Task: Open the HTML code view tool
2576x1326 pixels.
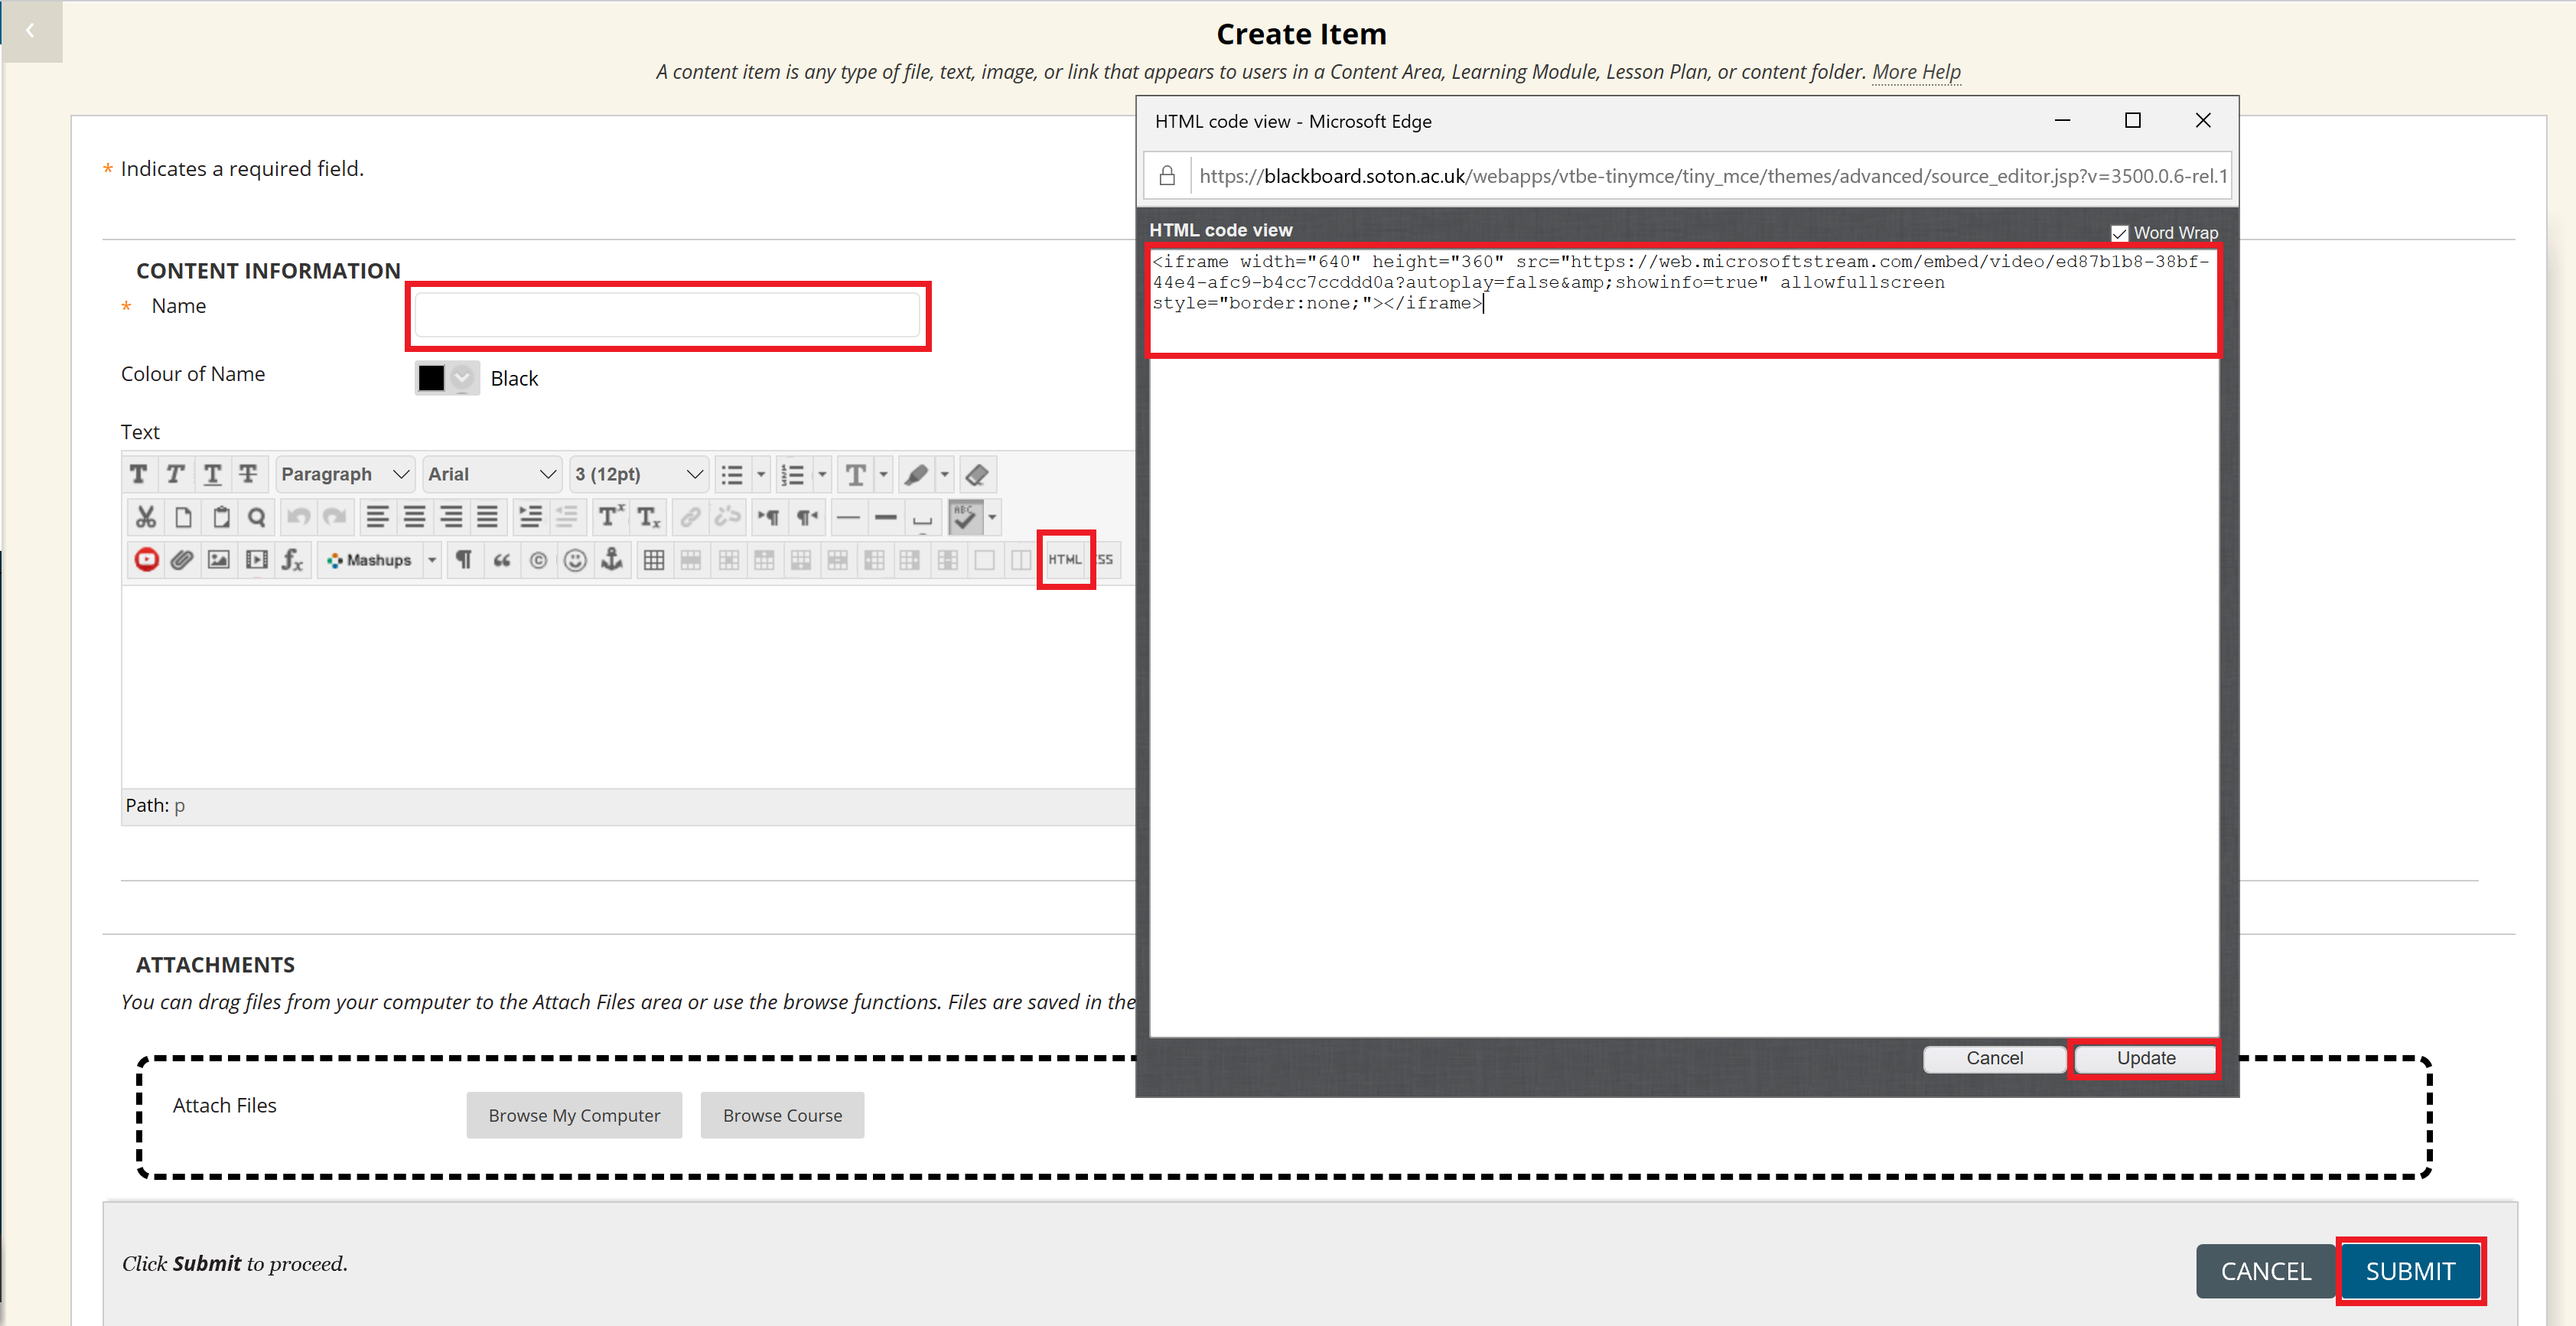Action: click(1064, 560)
